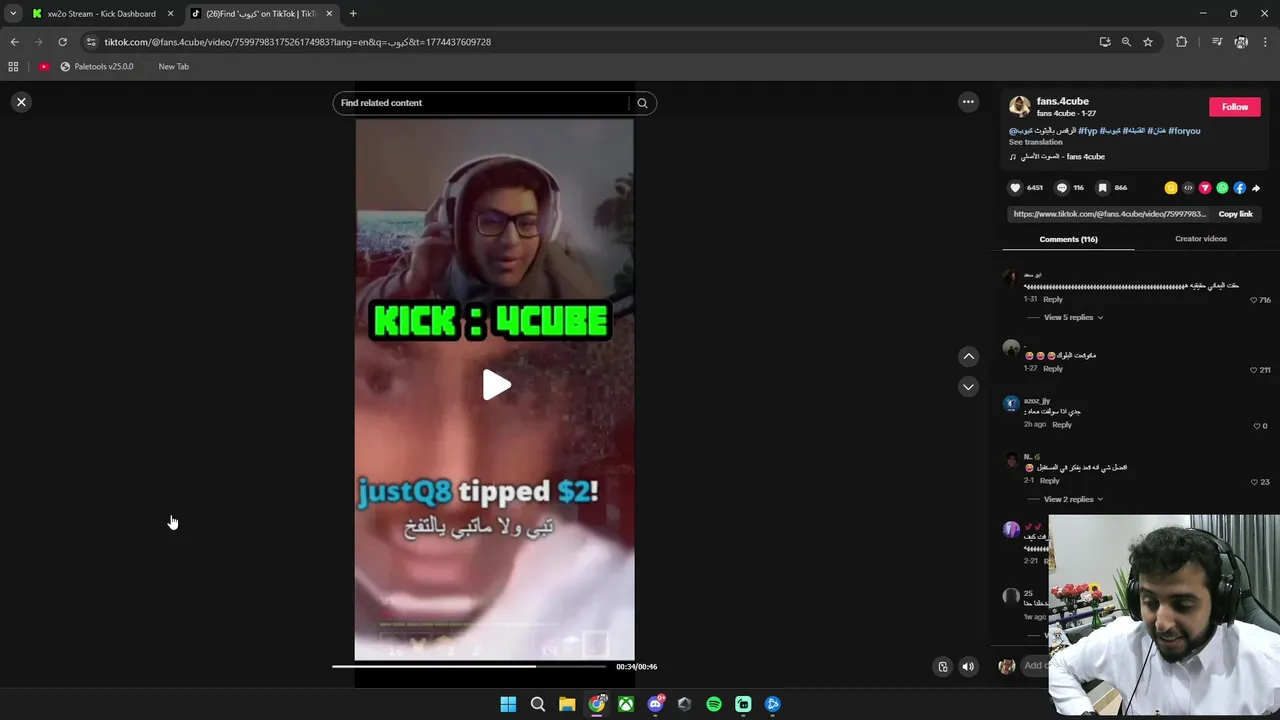Open the #fyp hashtag
The height and width of the screenshot is (720, 1280).
[1088, 131]
